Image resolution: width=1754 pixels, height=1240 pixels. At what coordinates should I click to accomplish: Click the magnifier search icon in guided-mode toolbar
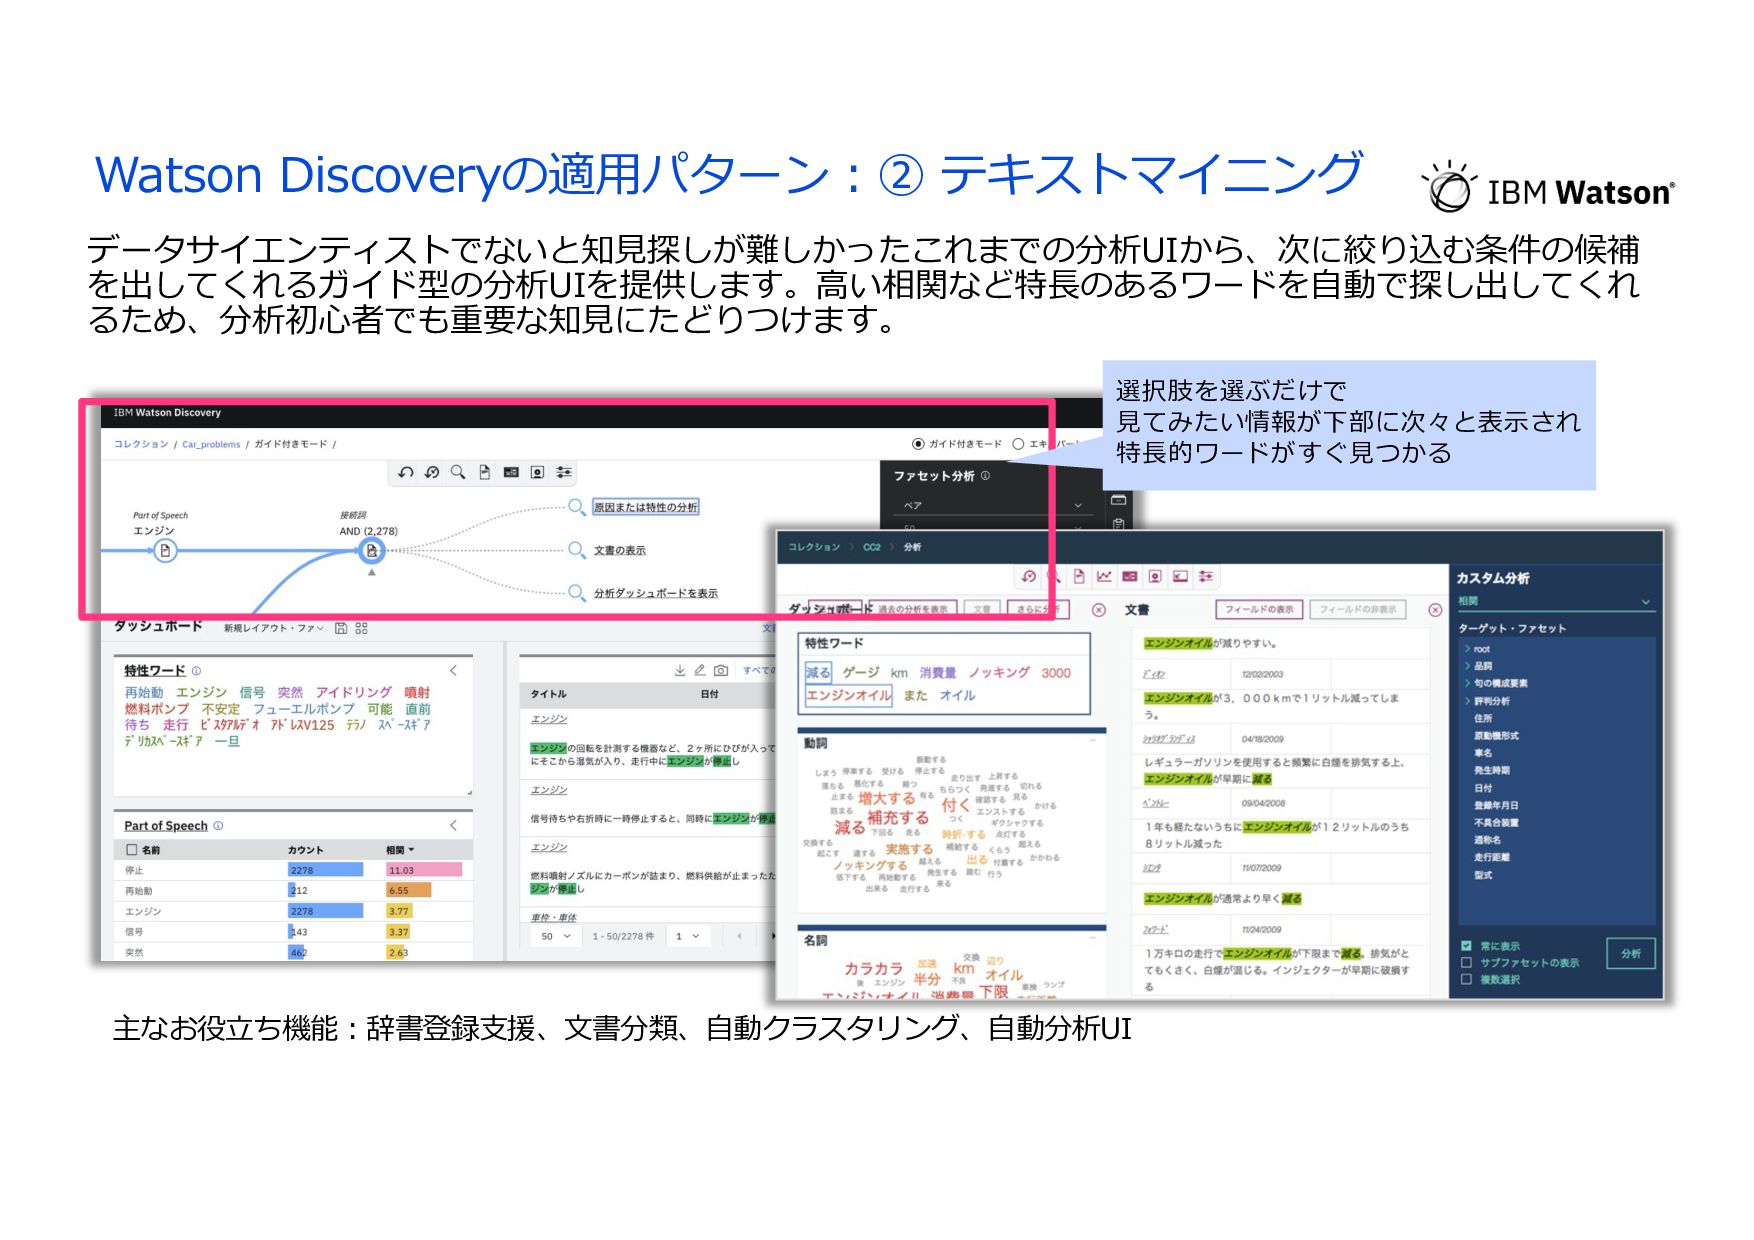point(458,472)
